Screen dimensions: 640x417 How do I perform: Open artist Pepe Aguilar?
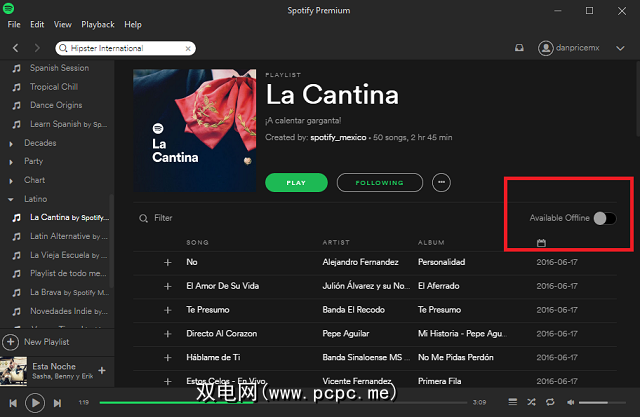click(x=346, y=333)
